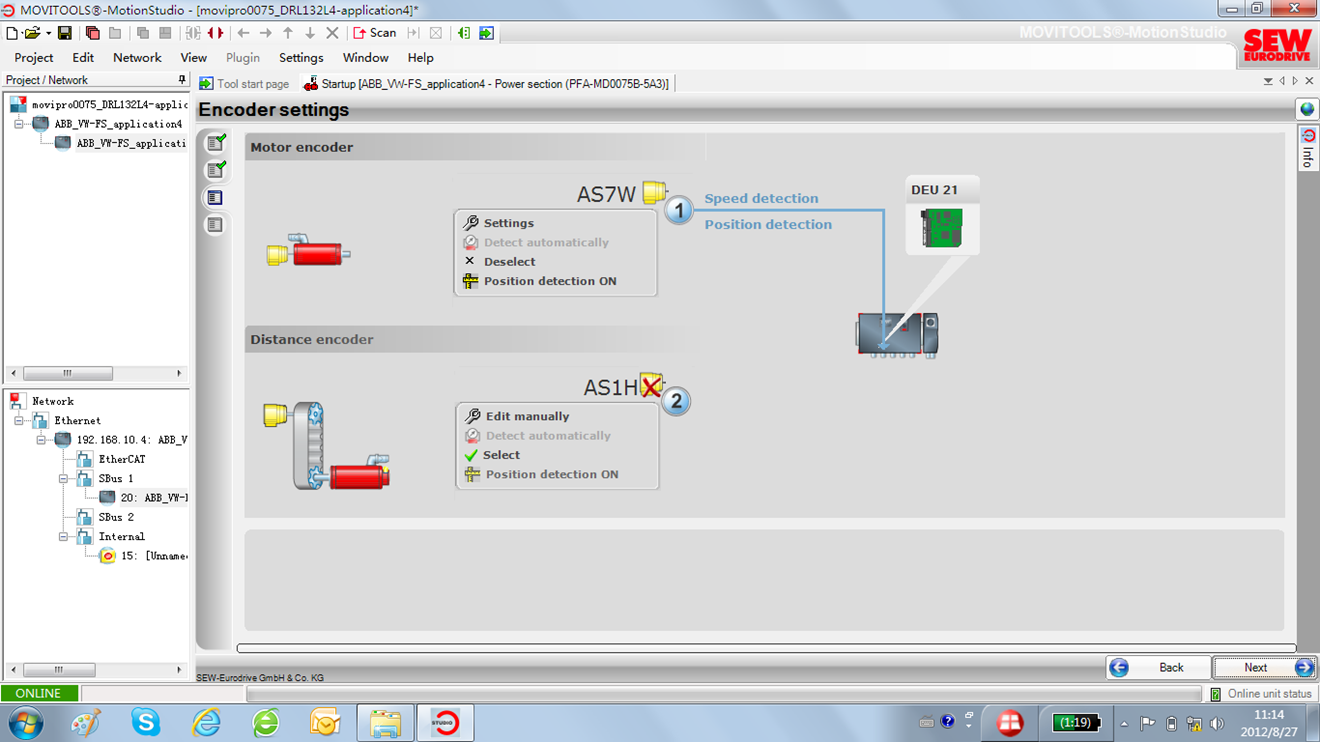This screenshot has width=1320, height=742.
Task: Switch to the Tool start page tab
Action: point(245,84)
